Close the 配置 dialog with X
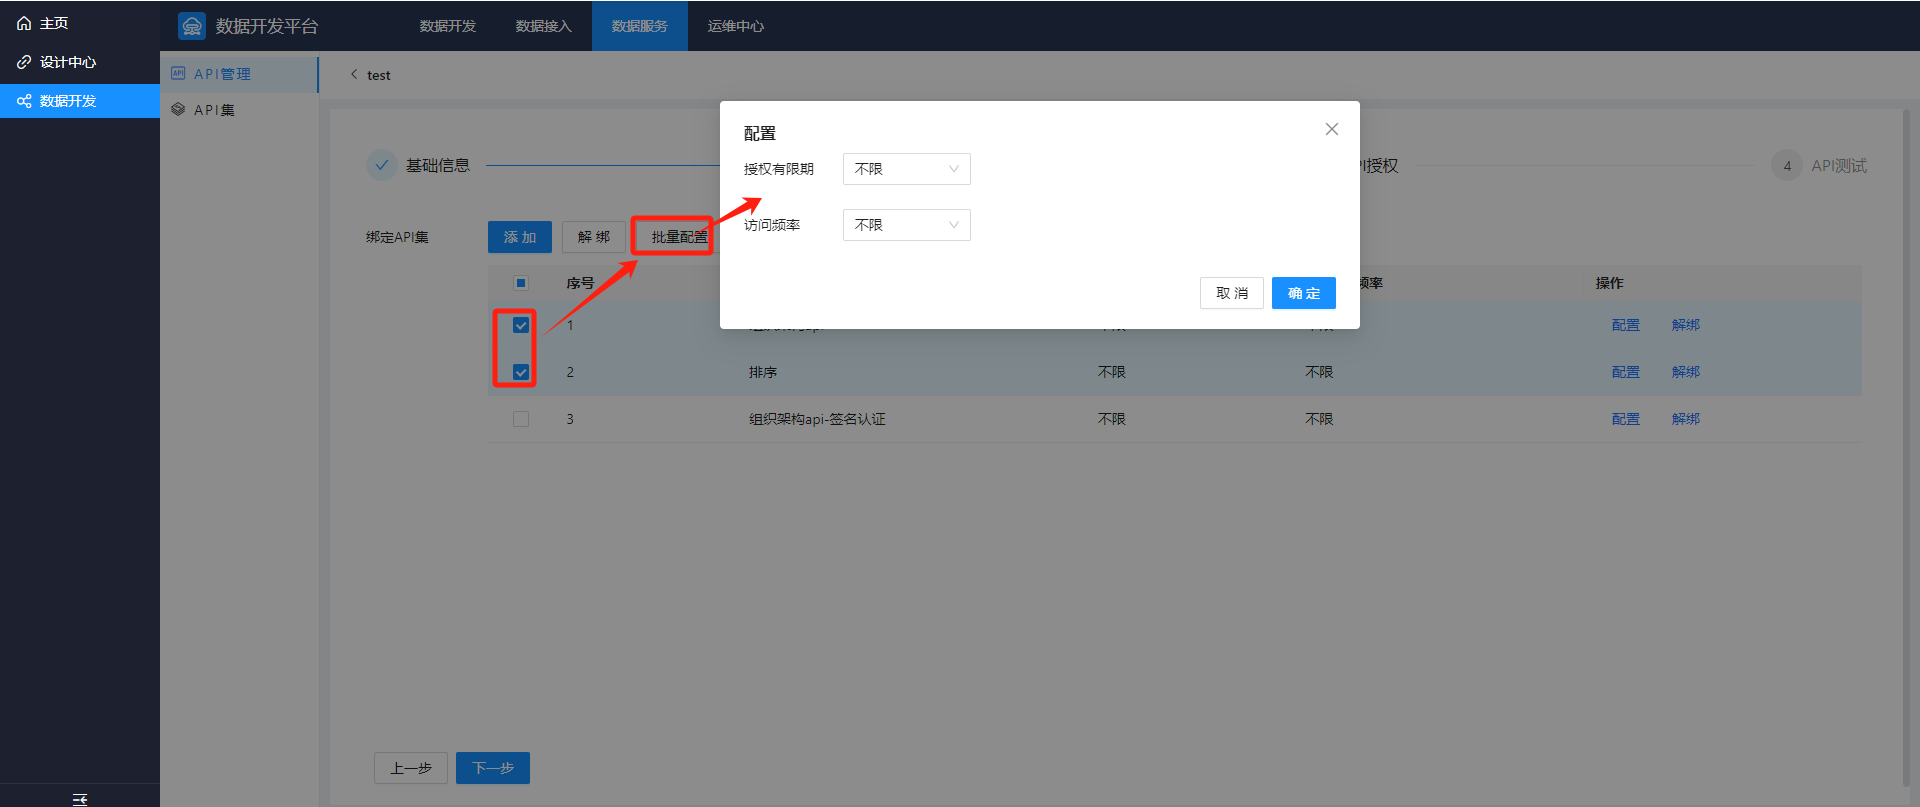This screenshot has width=1920, height=807. point(1331,129)
